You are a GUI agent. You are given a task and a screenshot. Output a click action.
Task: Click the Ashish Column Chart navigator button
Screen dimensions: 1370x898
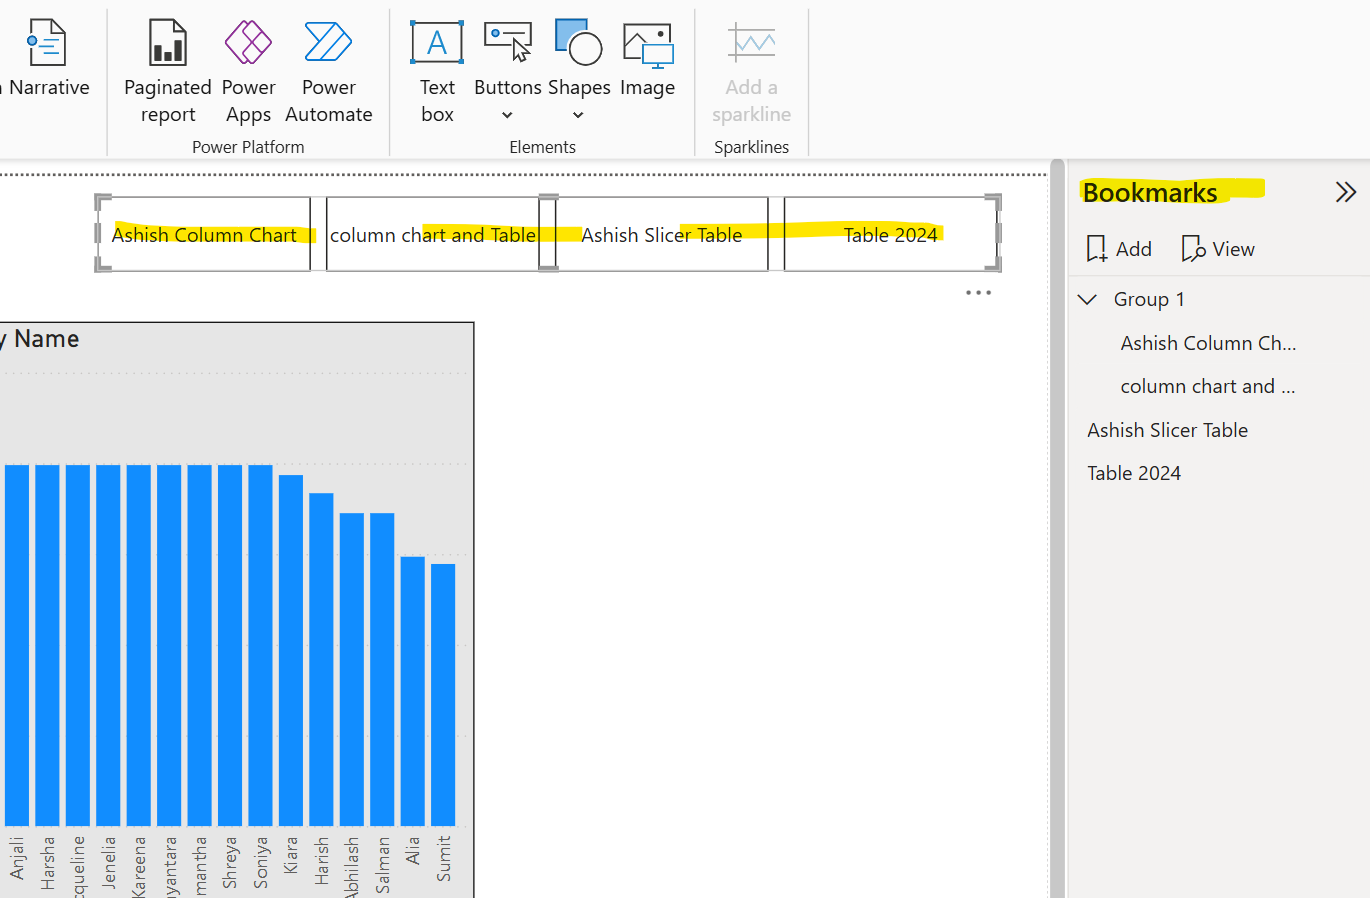[207, 234]
